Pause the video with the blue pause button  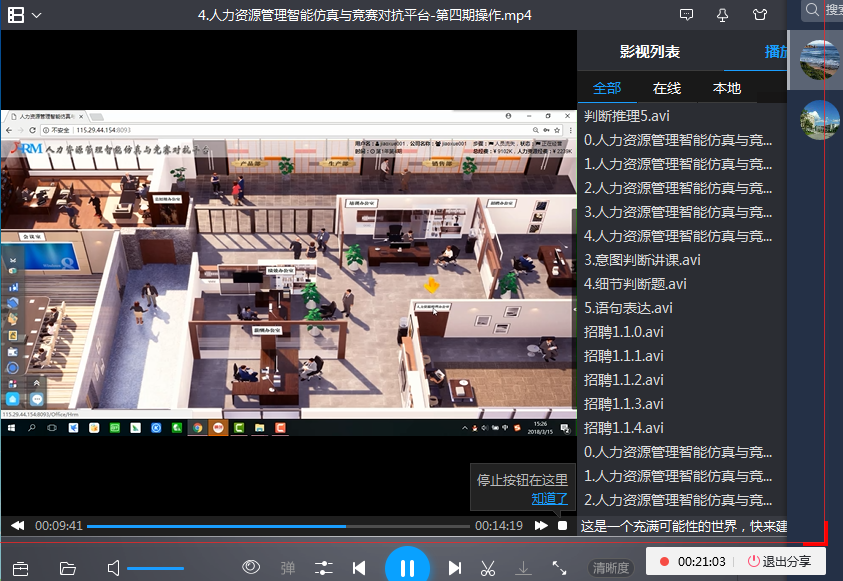(407, 567)
